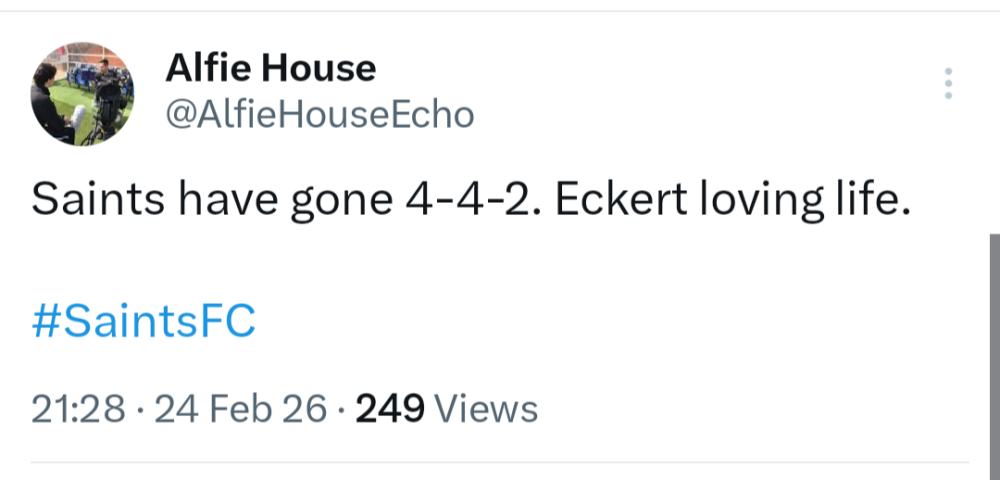Image resolution: width=1000 pixels, height=480 pixels.
Task: Click the 21:28 timestamp
Action: (x=78, y=408)
